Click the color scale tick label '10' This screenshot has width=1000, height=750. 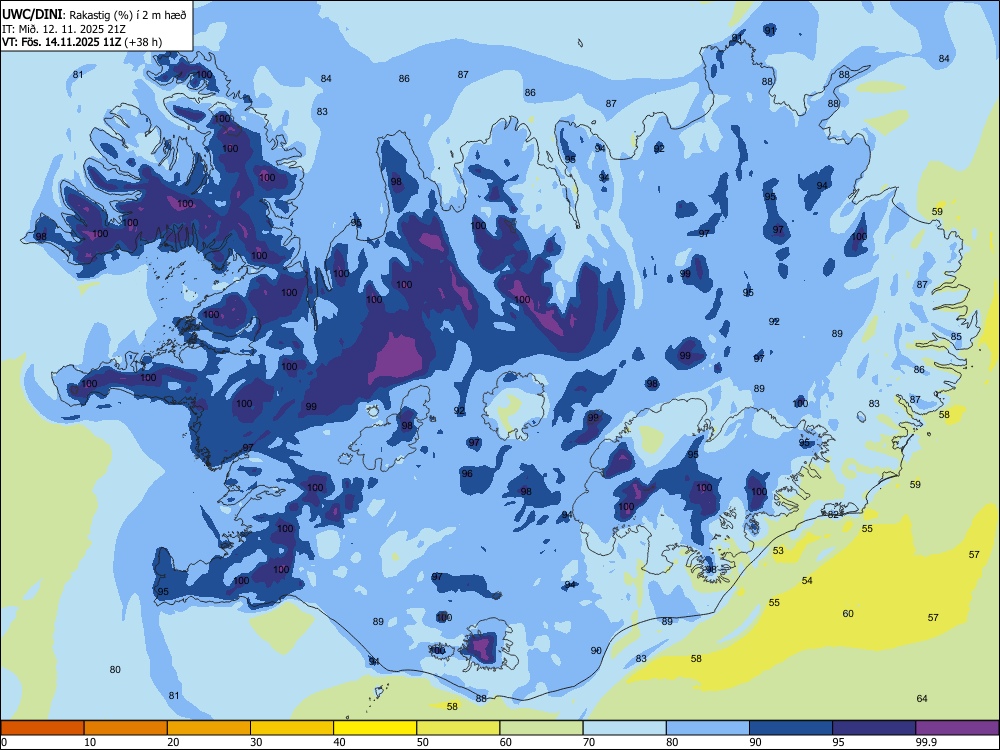pos(90,742)
